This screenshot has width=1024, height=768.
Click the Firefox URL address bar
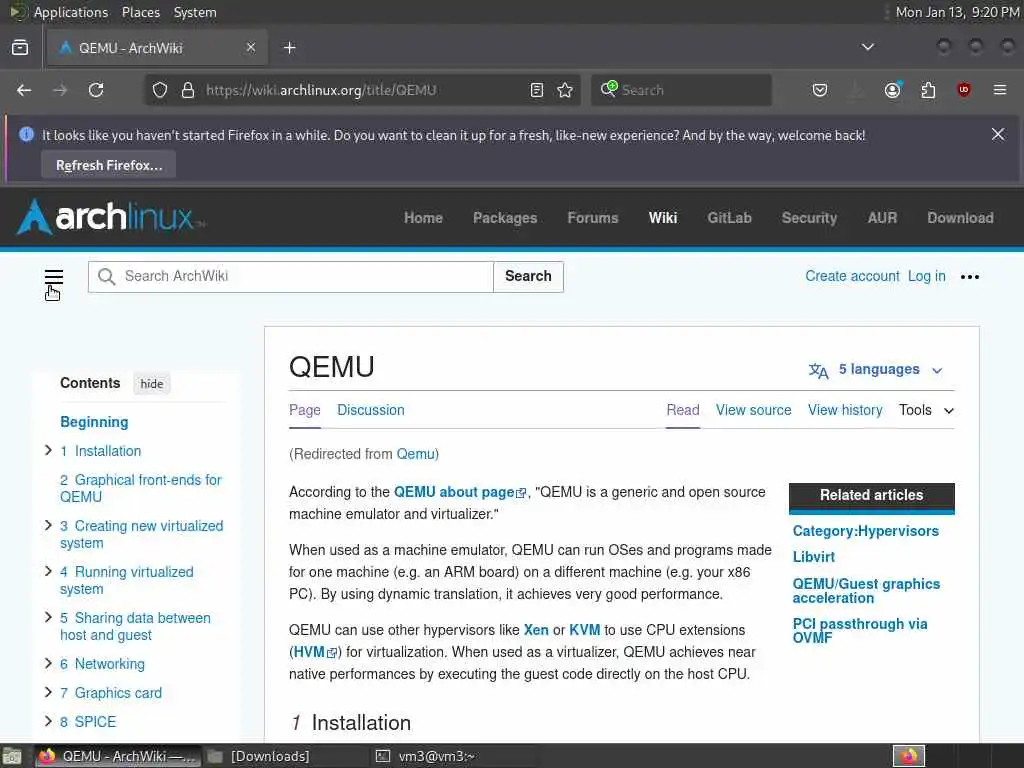tap(363, 90)
